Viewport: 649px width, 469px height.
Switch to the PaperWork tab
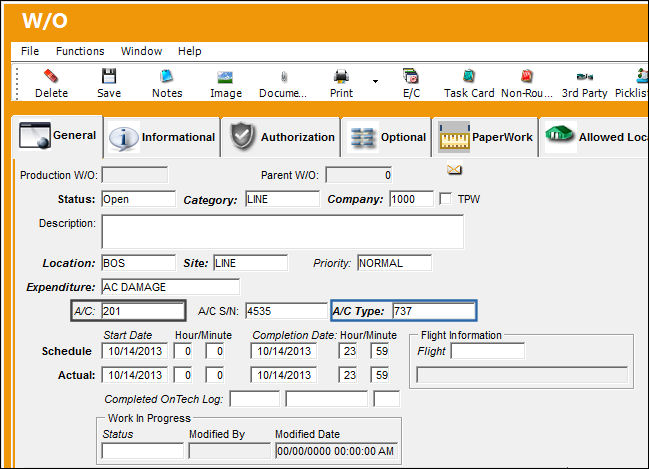pos(485,137)
